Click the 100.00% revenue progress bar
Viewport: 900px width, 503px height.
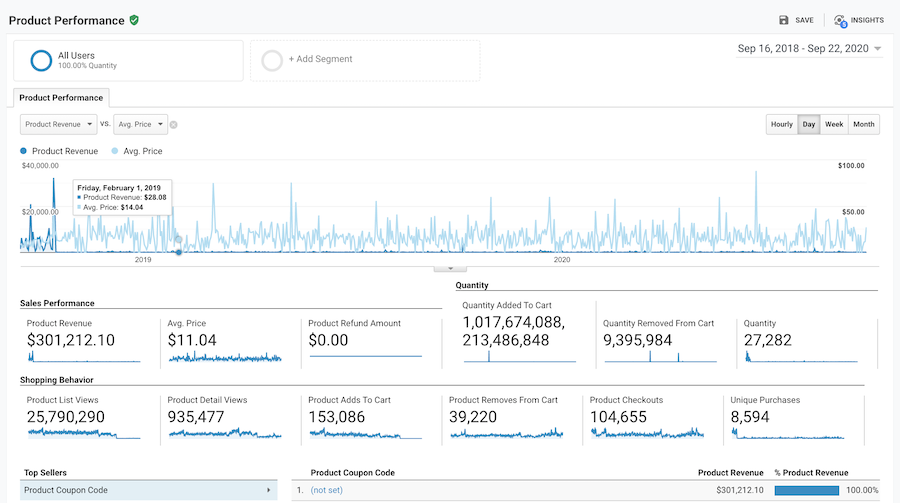click(x=806, y=490)
